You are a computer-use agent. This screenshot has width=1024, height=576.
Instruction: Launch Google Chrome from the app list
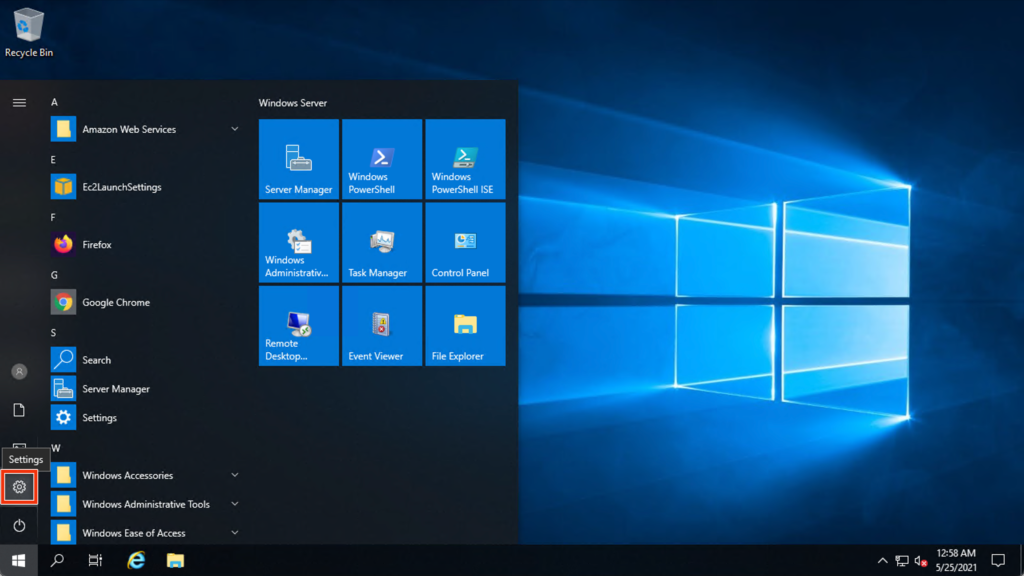tap(146, 302)
